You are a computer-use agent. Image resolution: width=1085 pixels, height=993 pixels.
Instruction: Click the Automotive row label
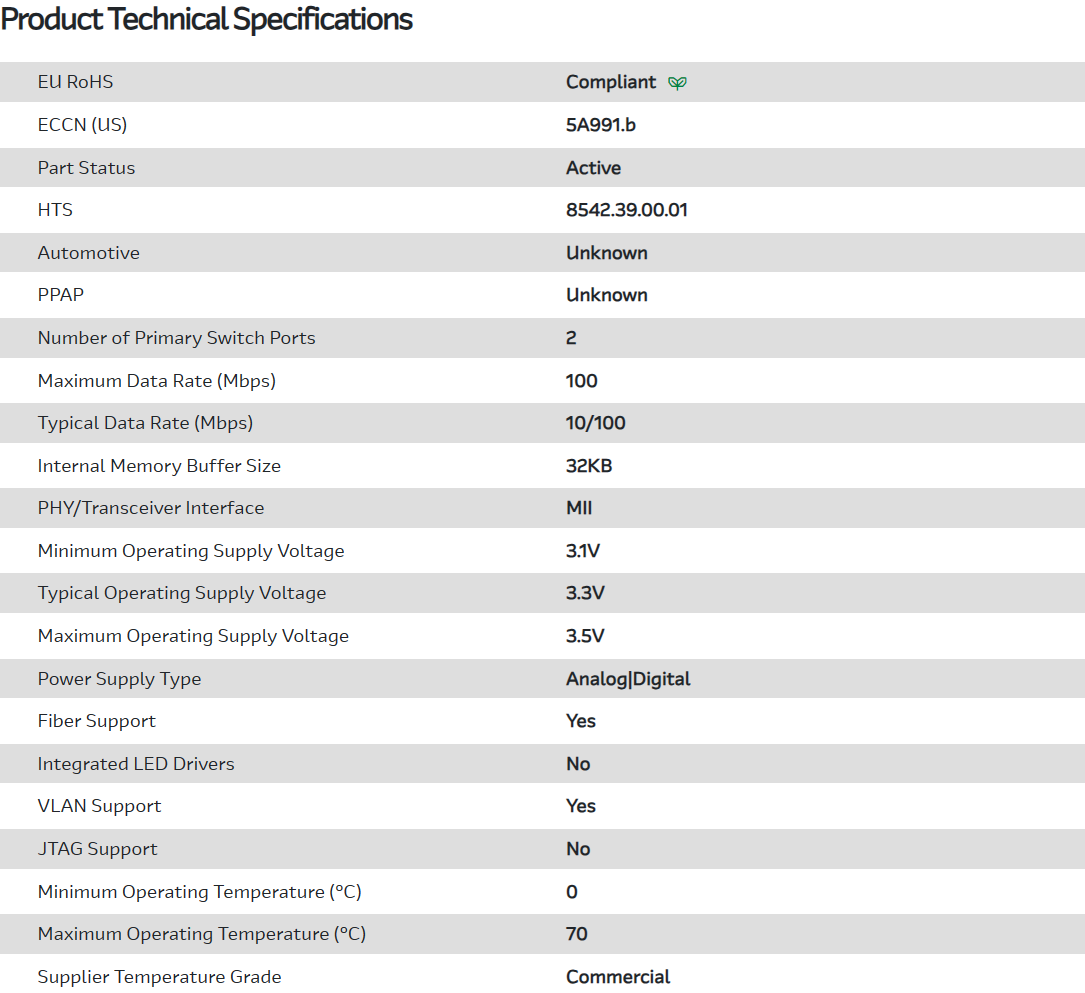(x=89, y=253)
